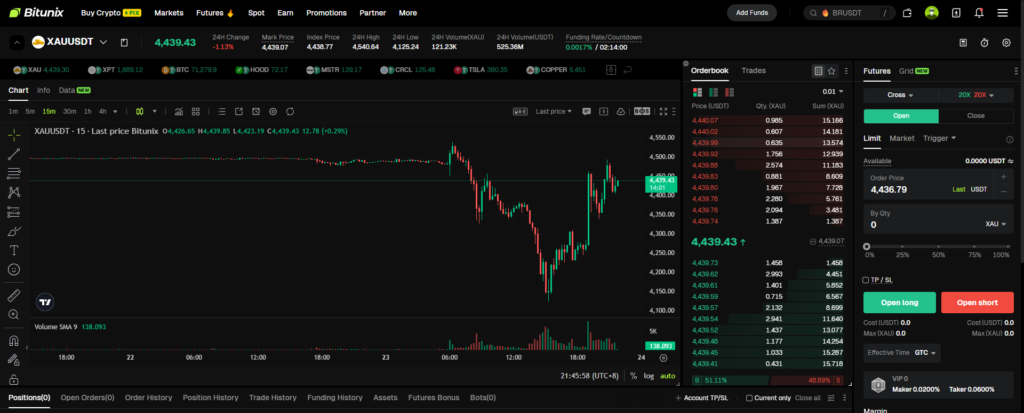Click the quantity percentage slider handle

867,246
